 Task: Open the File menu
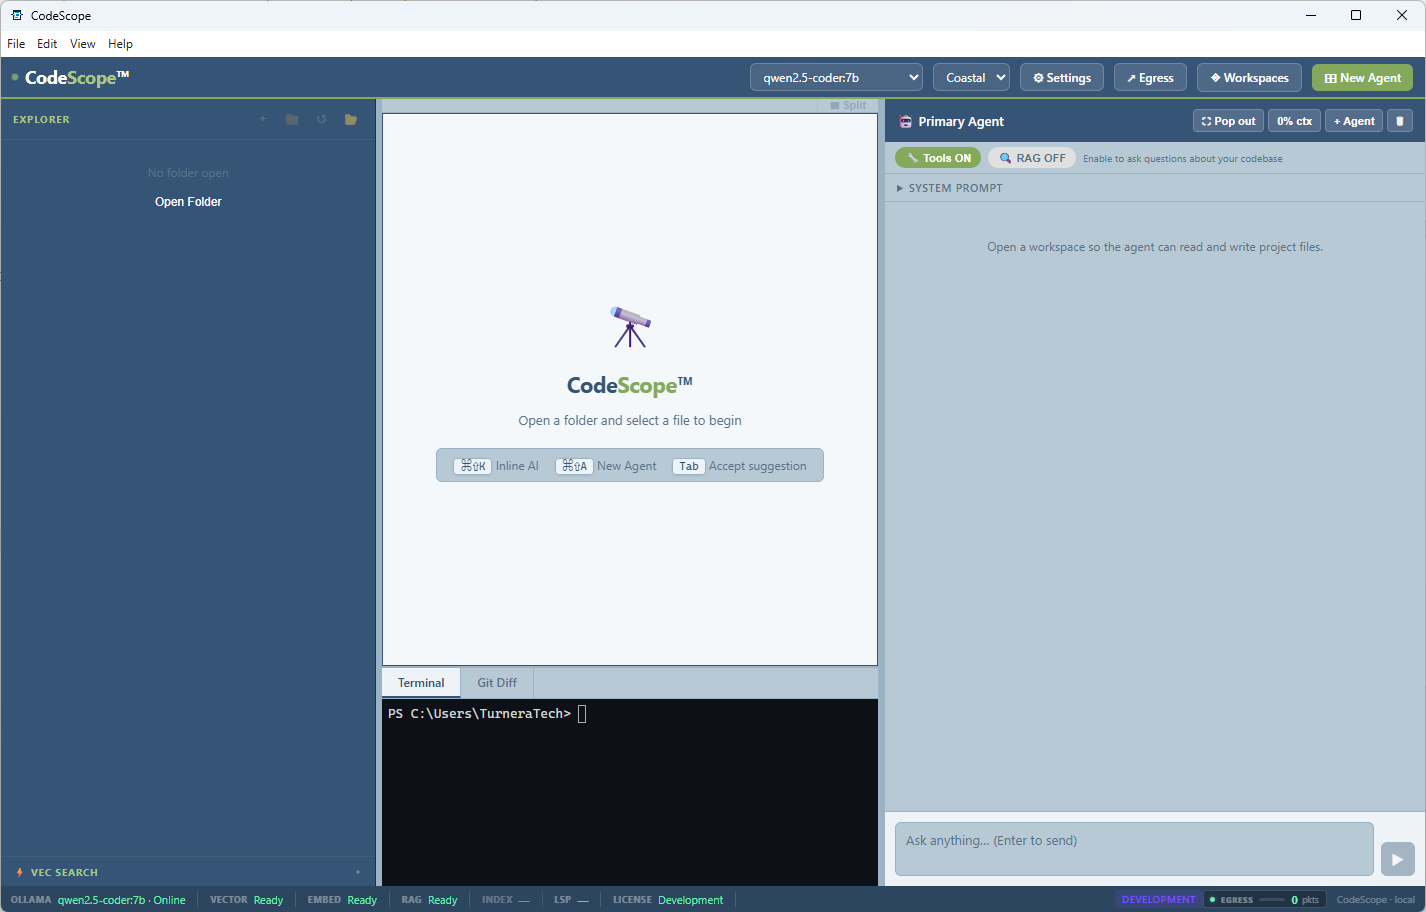[x=16, y=44]
